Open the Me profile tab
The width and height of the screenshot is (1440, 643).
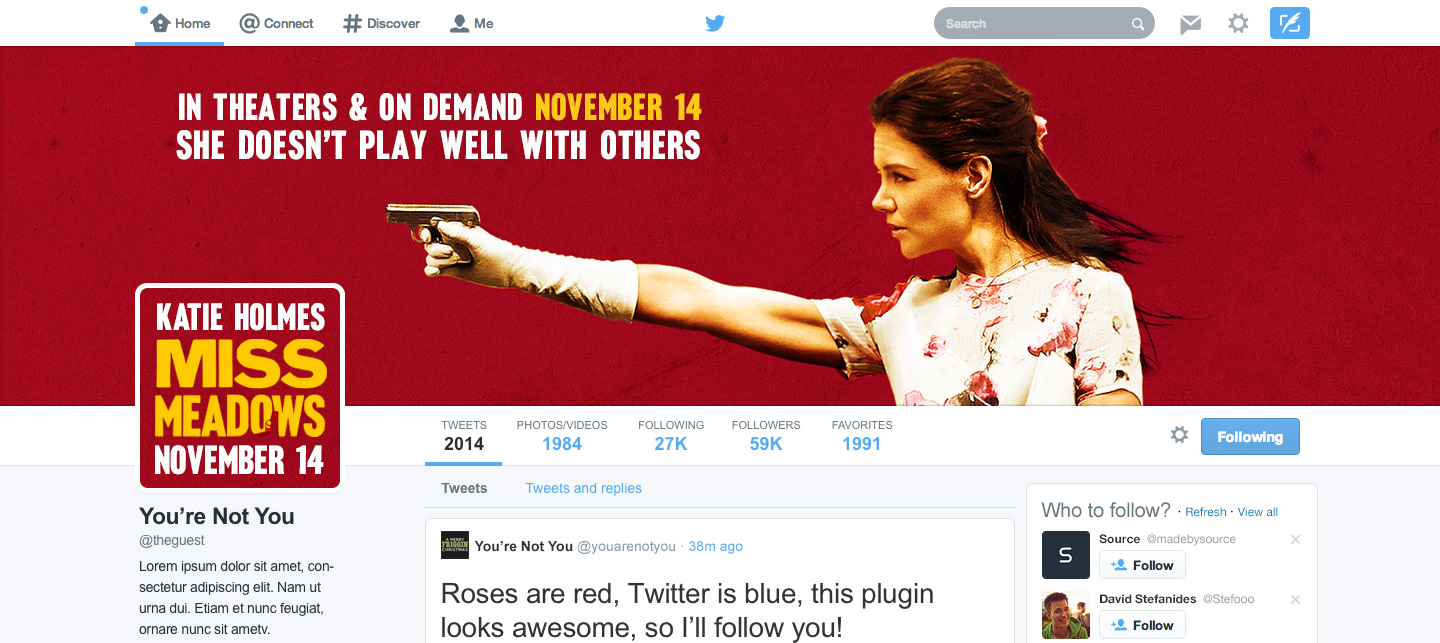(472, 23)
